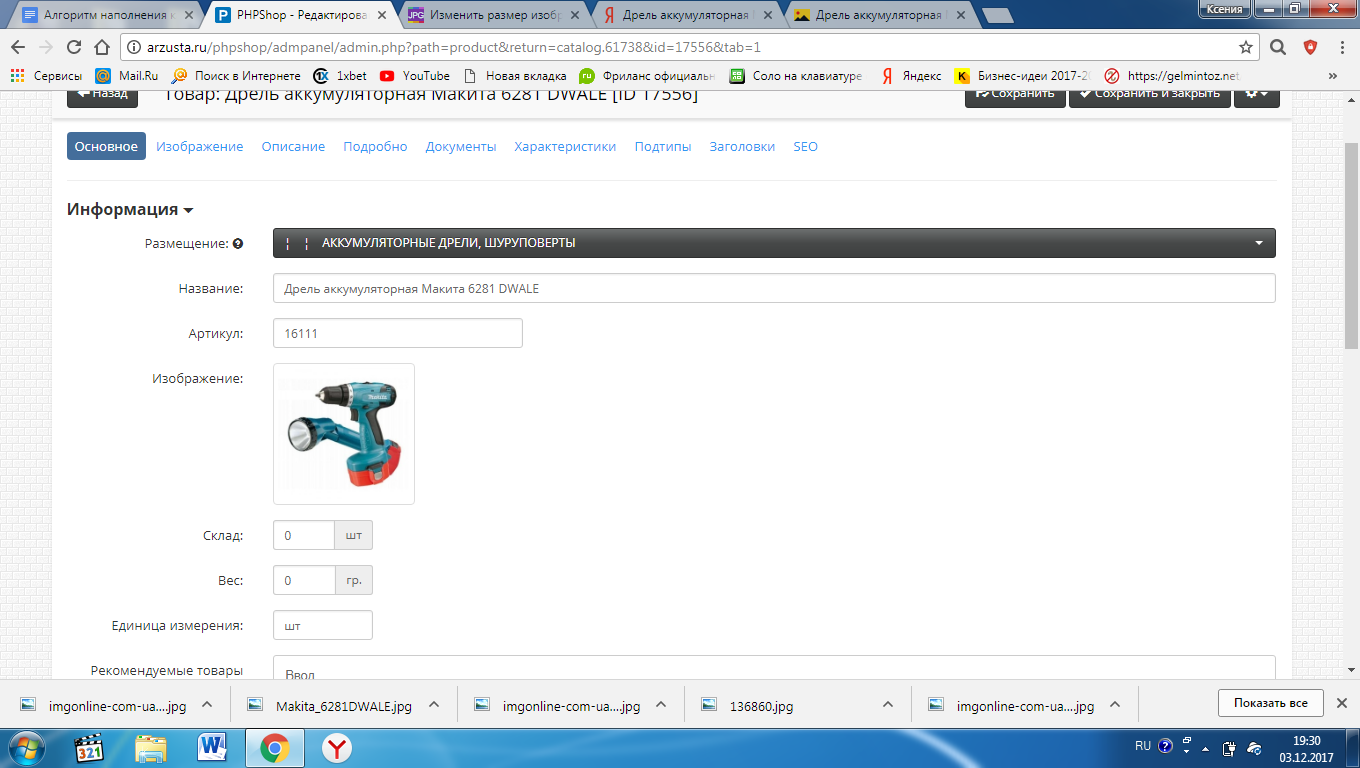Reload the current page
1360x768 pixels.
(x=73, y=47)
